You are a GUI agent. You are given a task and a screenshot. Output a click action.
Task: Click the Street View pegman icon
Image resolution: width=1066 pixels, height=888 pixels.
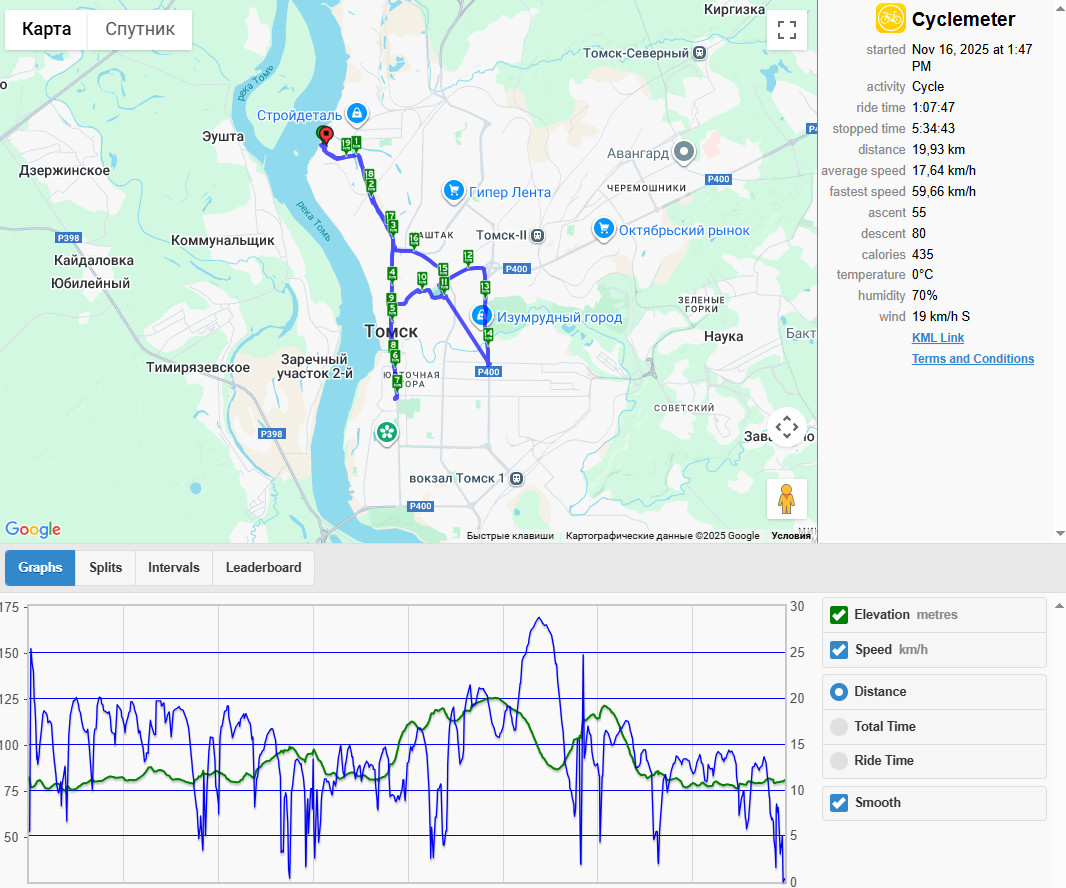[787, 499]
